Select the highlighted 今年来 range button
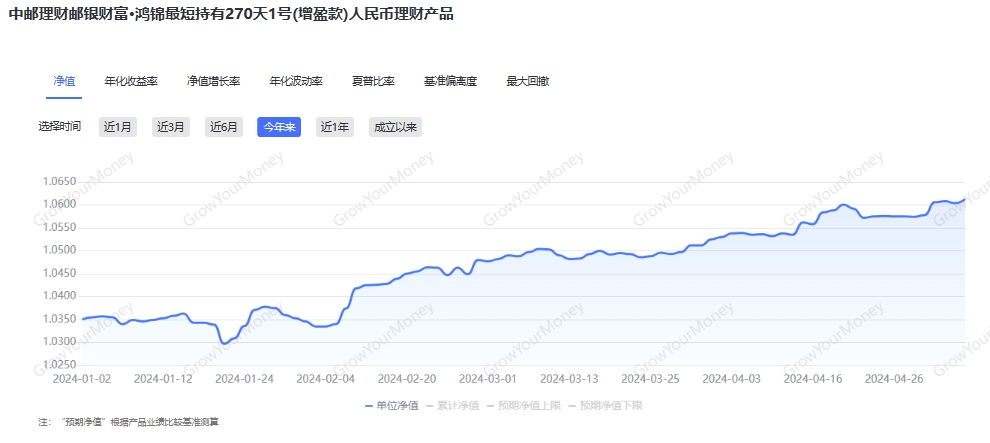The image size is (990, 443). [279, 127]
